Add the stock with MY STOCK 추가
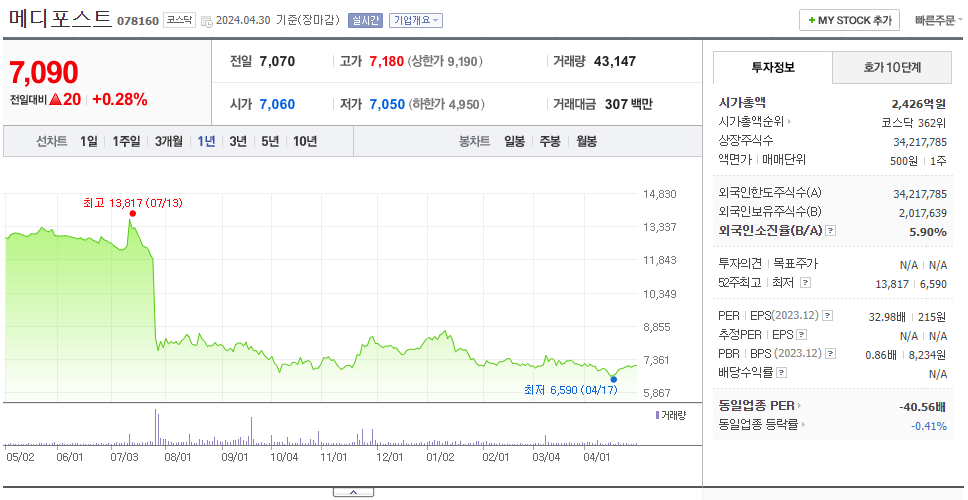 pyautogui.click(x=849, y=20)
